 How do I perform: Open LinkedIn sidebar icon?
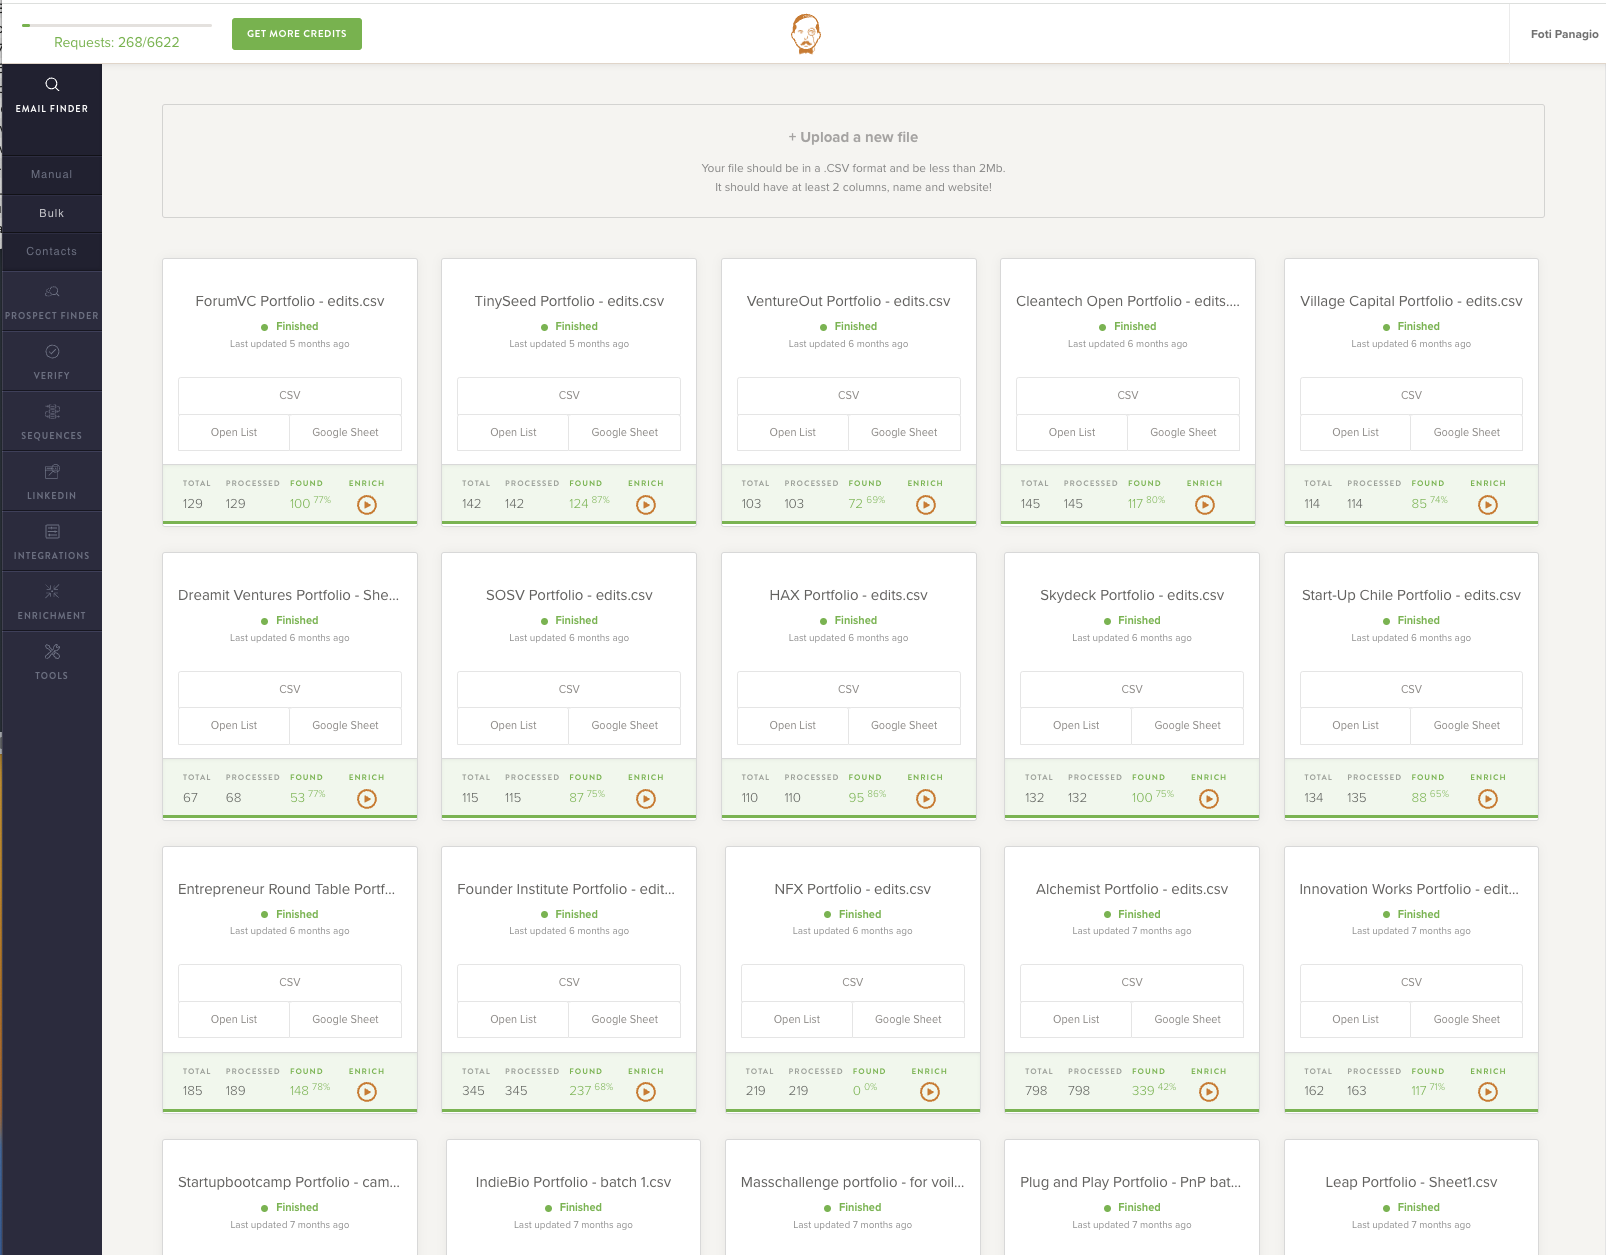[52, 472]
